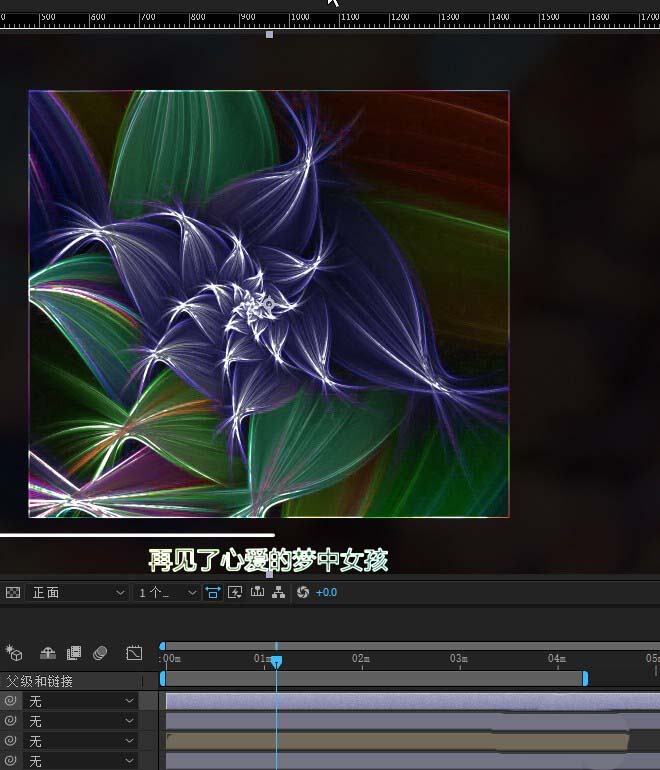
Task: Open the composition flowchart icon
Action: click(278, 593)
